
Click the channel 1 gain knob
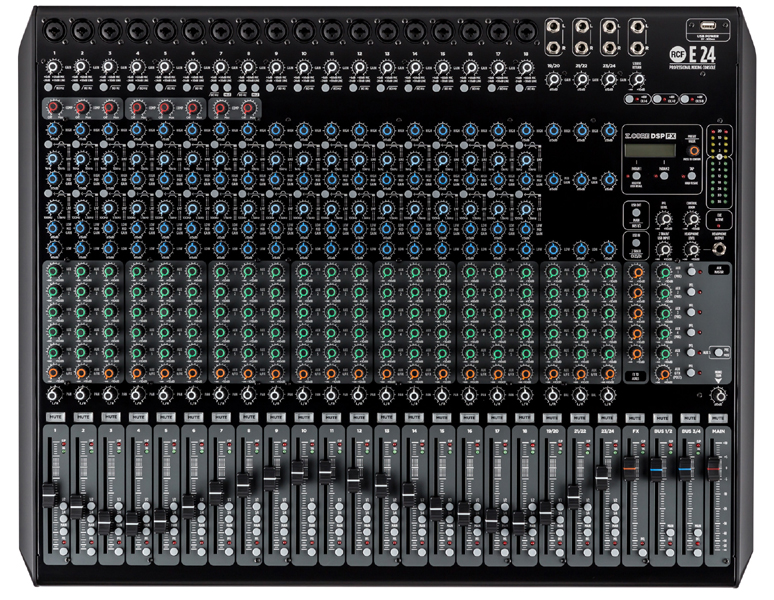pyautogui.click(x=52, y=68)
